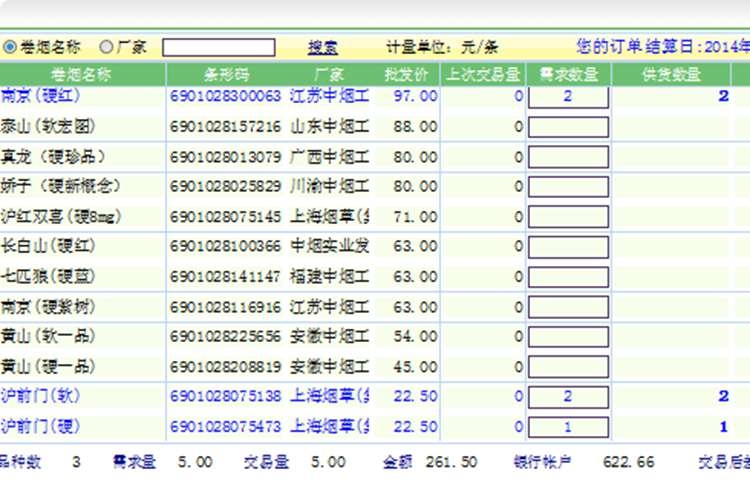Click barcode 6901028157216
The height and width of the screenshot is (487, 750).
click(x=225, y=127)
